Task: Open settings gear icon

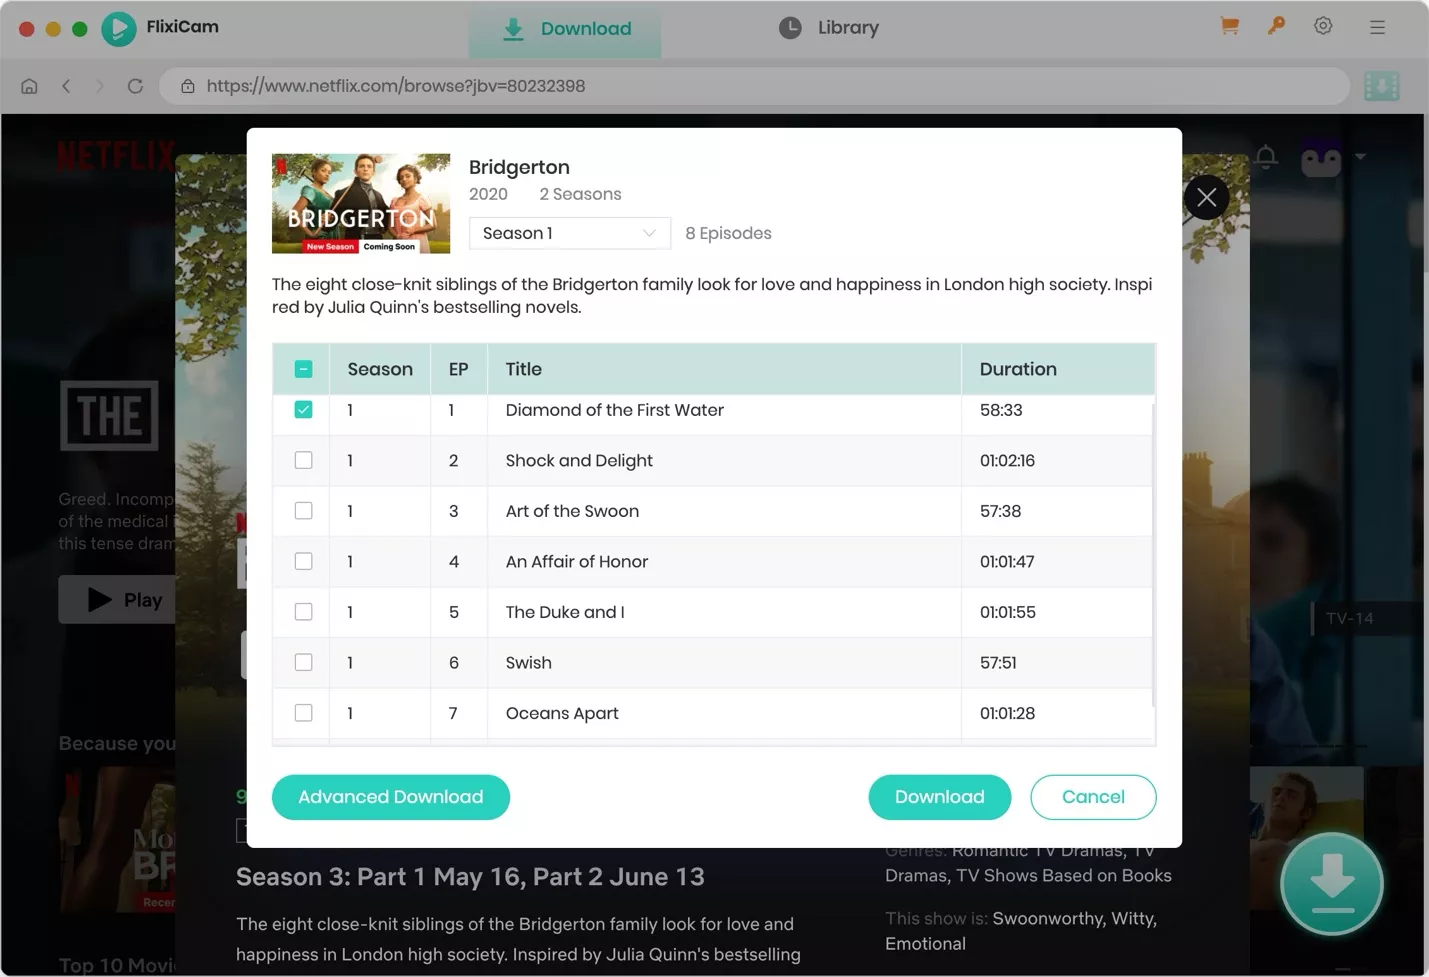Action: click(x=1323, y=27)
